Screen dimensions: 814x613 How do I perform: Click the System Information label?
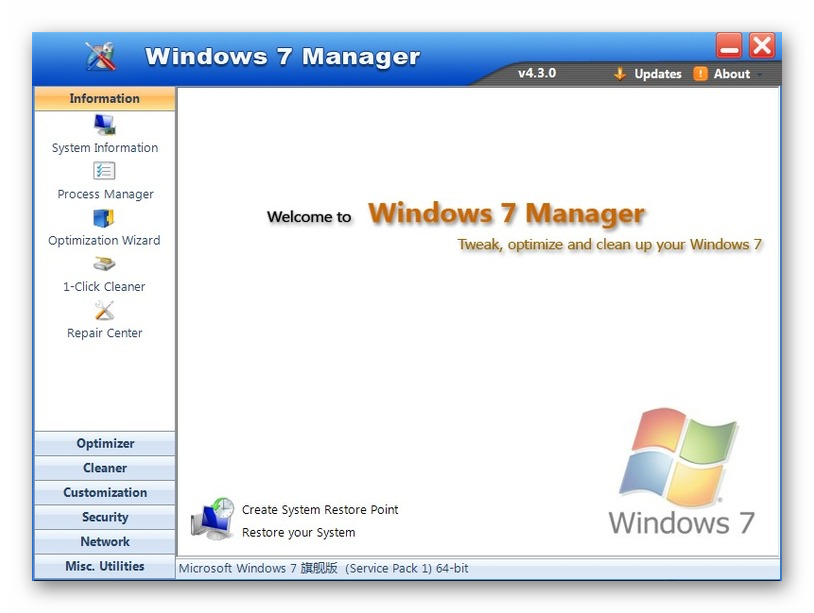click(105, 148)
